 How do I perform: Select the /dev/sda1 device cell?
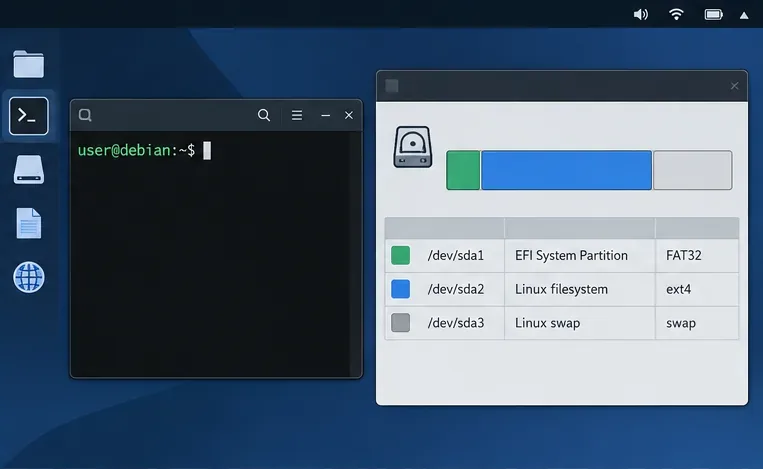(x=445, y=255)
